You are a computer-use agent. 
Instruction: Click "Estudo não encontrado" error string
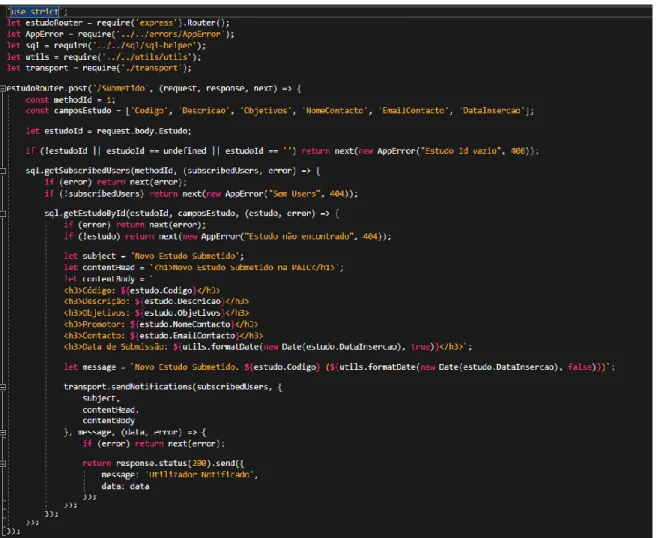[x=300, y=237]
